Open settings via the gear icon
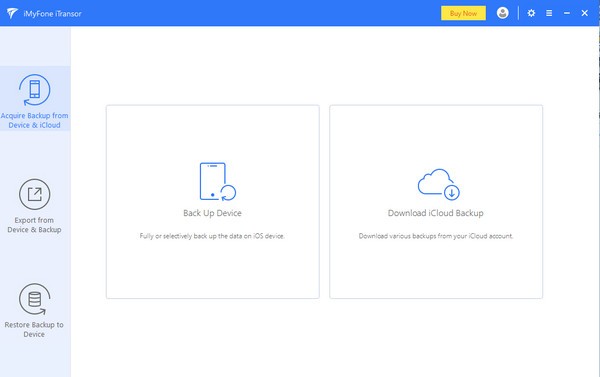600x377 pixels. pyautogui.click(x=531, y=13)
